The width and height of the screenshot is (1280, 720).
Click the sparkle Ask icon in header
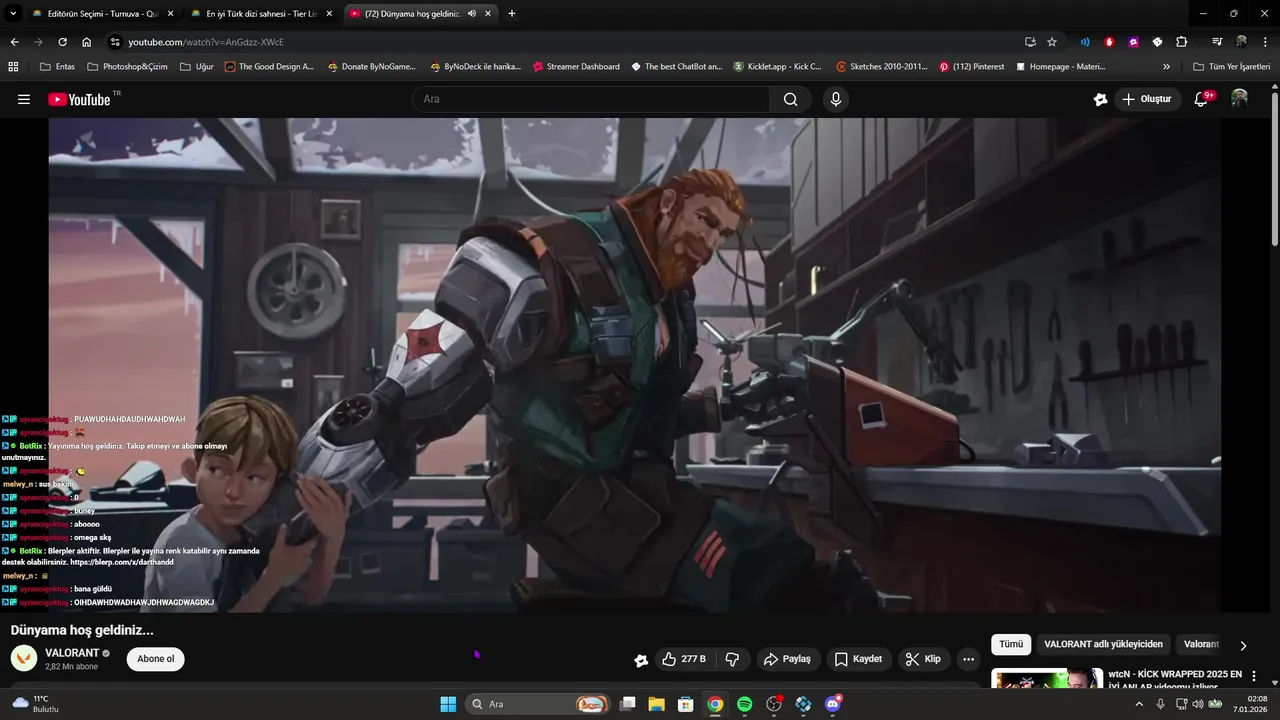click(1100, 99)
